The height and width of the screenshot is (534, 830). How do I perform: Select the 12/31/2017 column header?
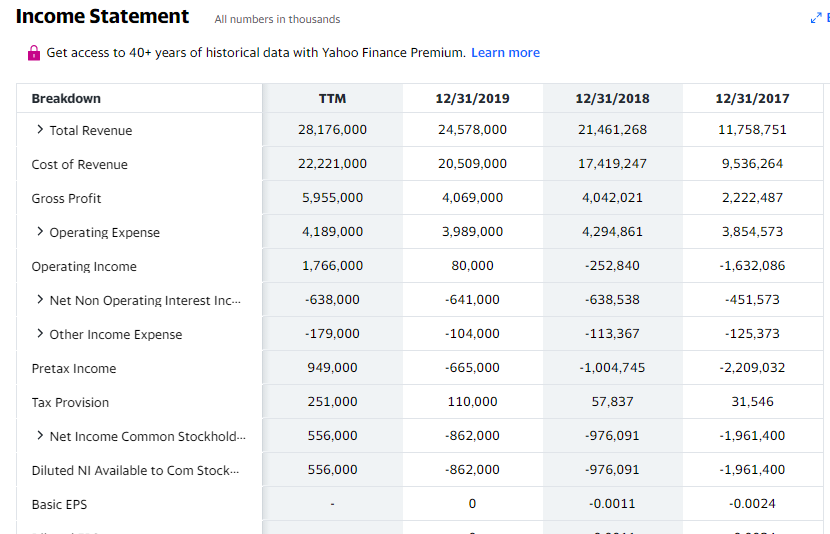point(752,98)
